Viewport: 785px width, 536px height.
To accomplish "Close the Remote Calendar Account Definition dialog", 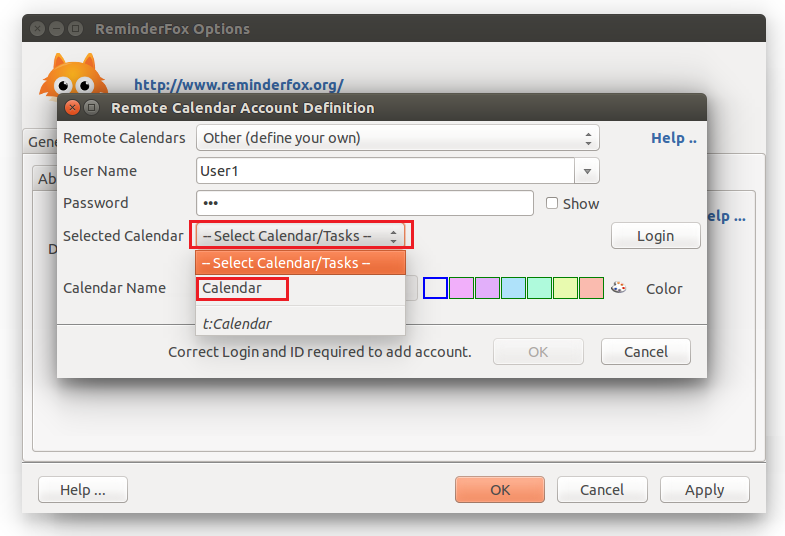I will pos(73,108).
